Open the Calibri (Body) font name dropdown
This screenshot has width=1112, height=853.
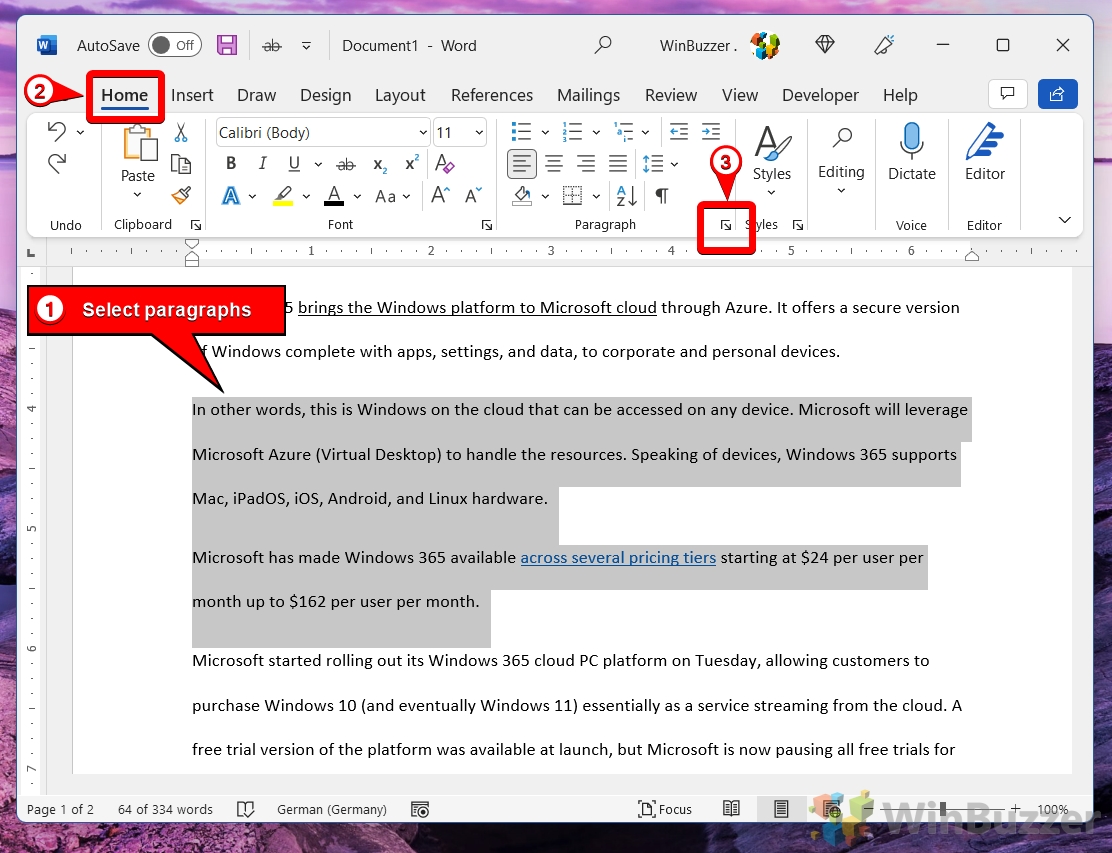click(x=423, y=133)
